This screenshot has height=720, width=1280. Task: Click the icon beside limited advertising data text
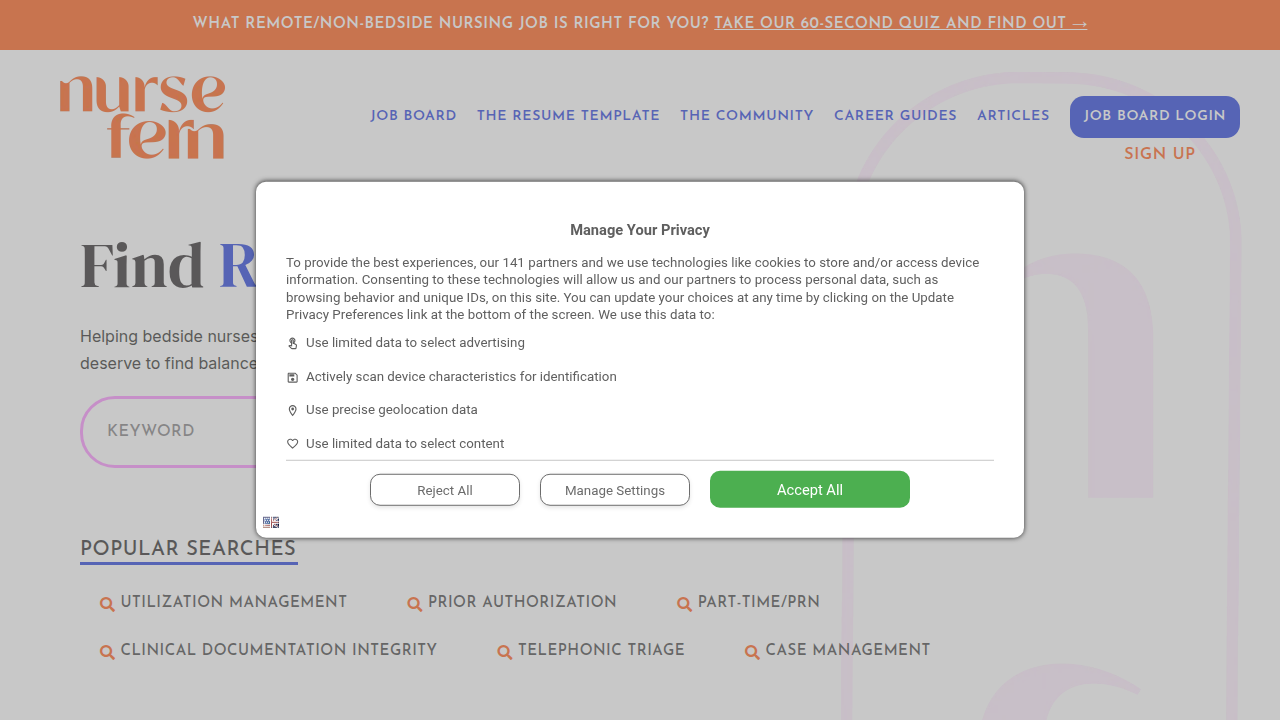[x=292, y=343]
